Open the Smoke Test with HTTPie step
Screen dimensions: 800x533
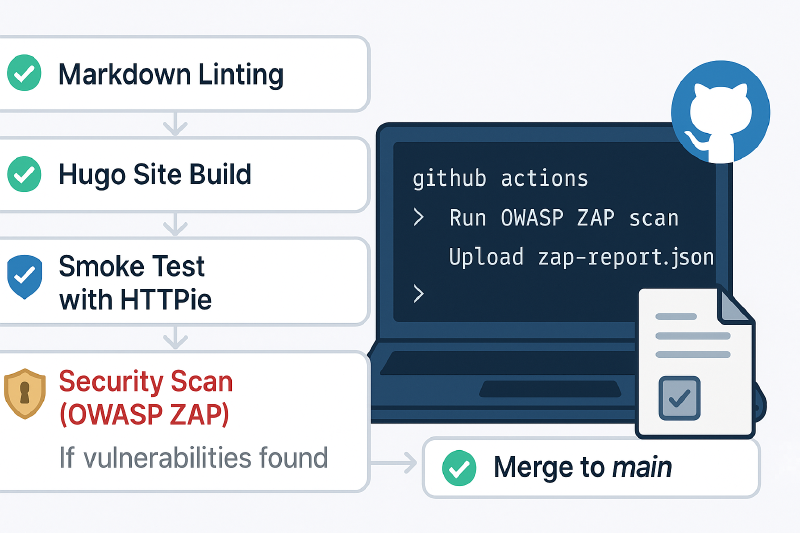click(184, 281)
